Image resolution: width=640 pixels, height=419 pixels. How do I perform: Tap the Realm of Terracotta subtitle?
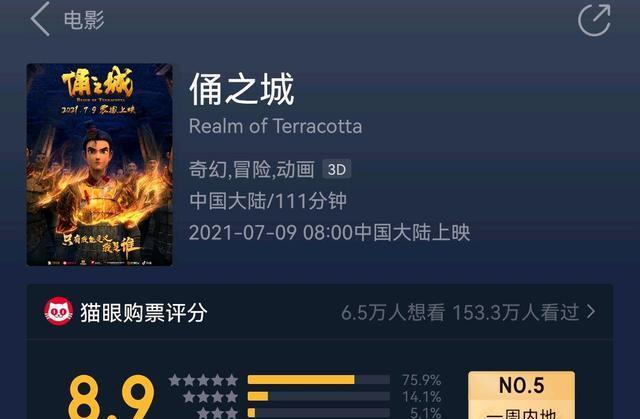tap(276, 126)
